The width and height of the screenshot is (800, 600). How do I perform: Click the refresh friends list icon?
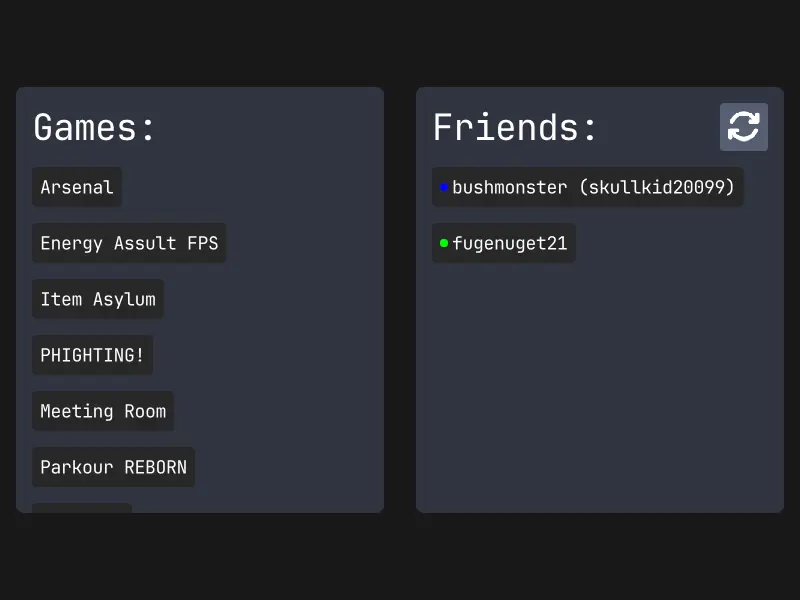point(743,127)
